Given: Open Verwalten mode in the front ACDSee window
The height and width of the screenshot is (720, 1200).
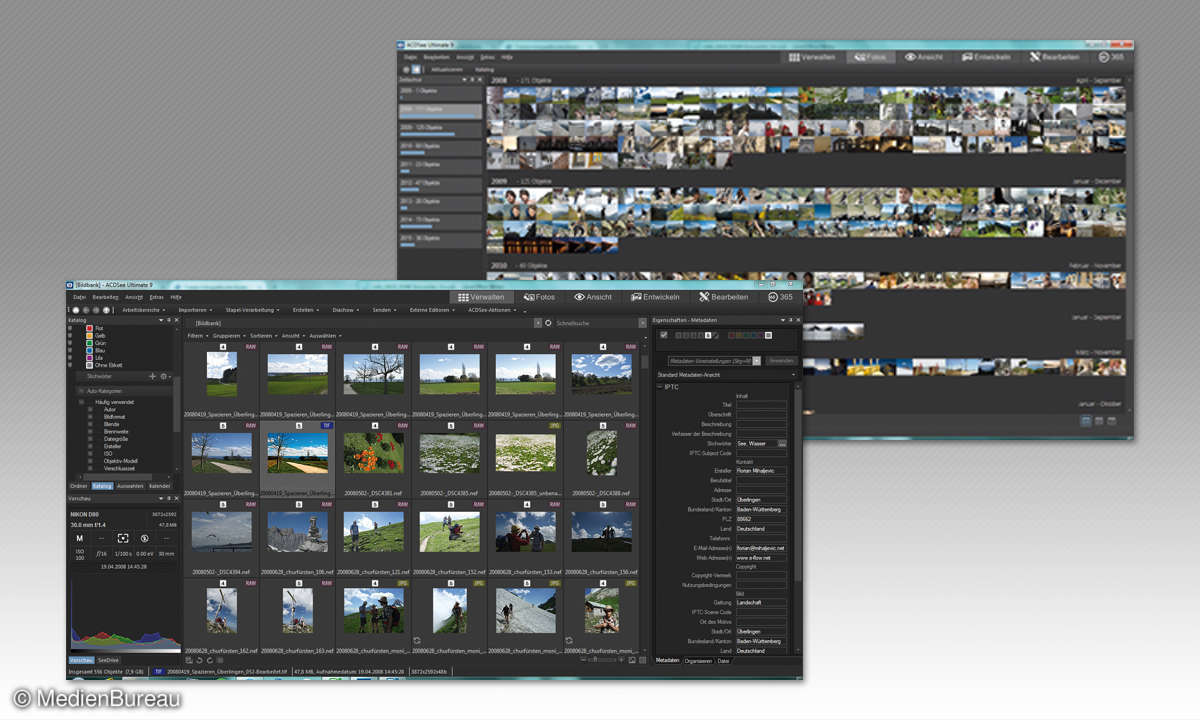Looking at the screenshot, I should 481,297.
